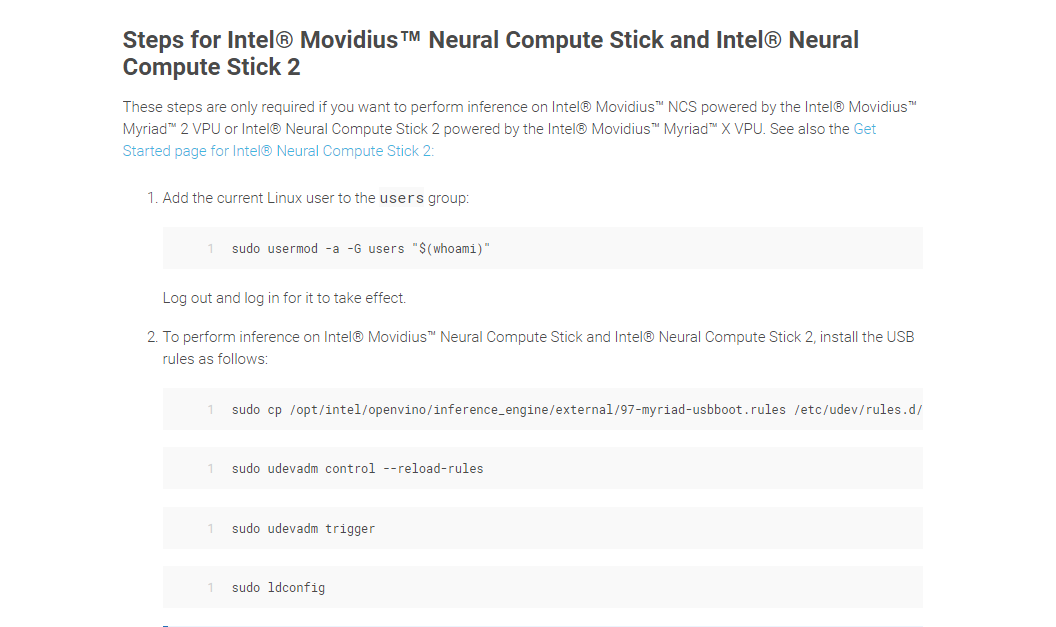The width and height of the screenshot is (1056, 627).
Task: Click the "Steps for Intel Movidius" heading
Action: coord(490,54)
